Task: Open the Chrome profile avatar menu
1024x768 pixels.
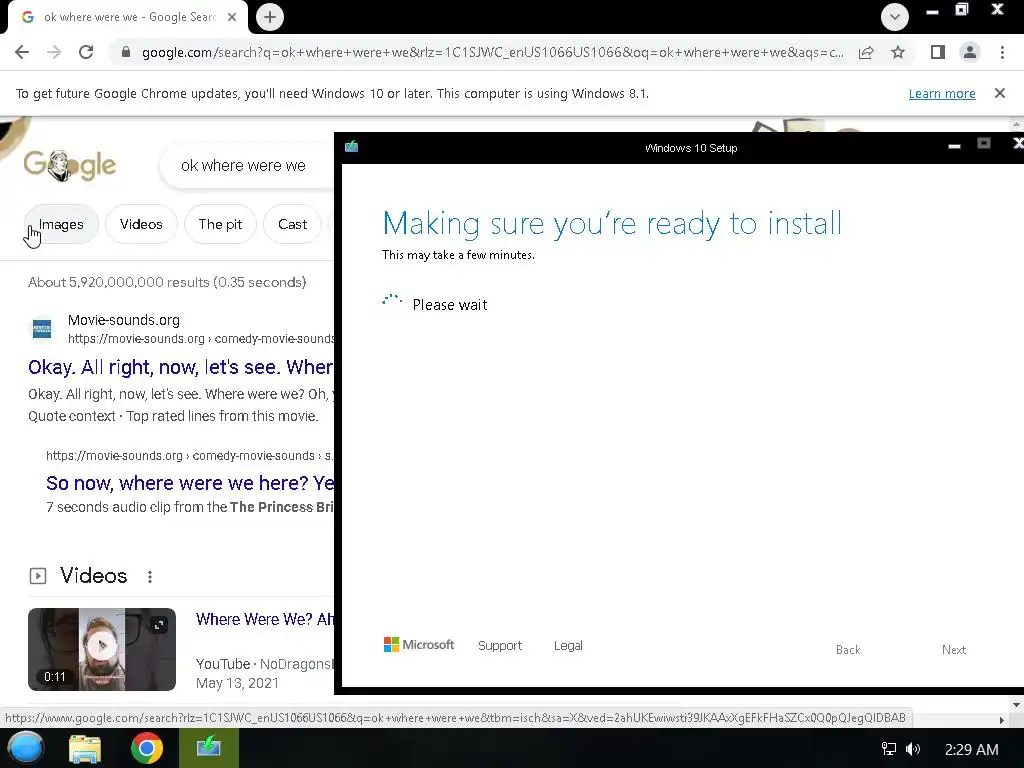Action: click(x=970, y=52)
